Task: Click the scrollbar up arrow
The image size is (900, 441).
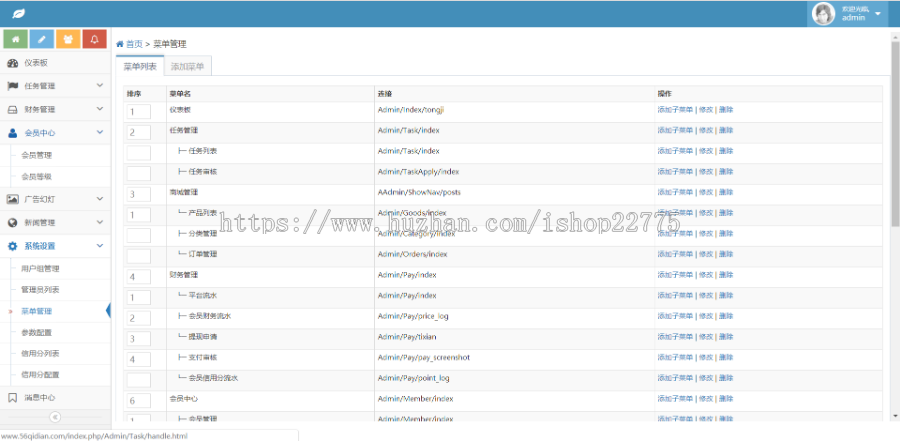Action: 895,36
